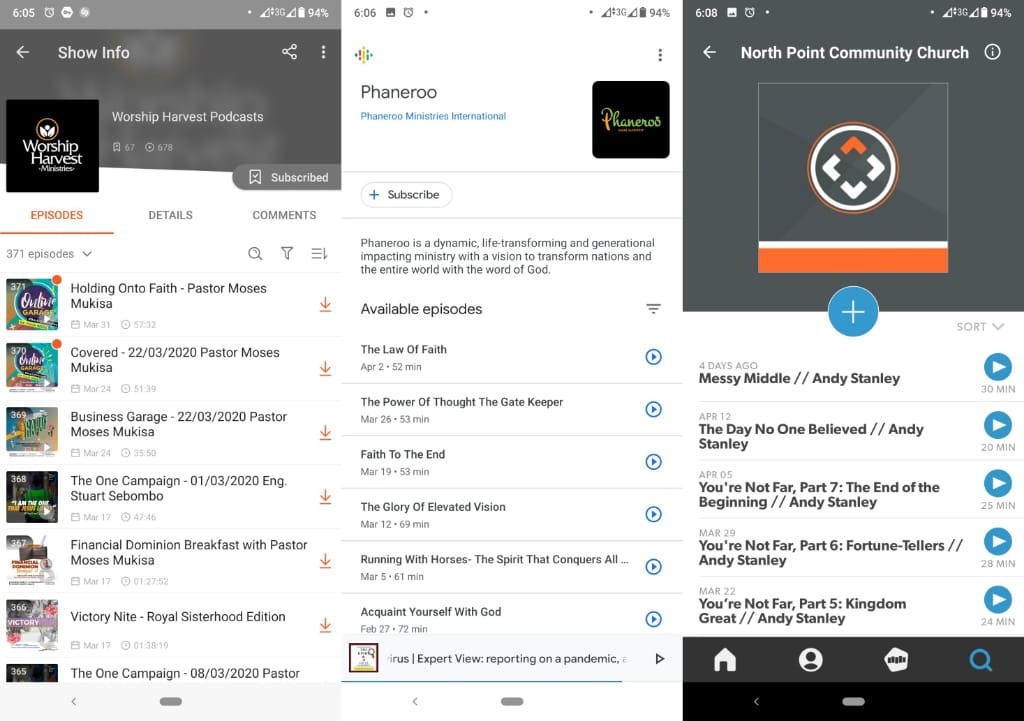This screenshot has width=1024, height=721.
Task: Expand the 371 episodes dropdown
Action: (x=49, y=253)
